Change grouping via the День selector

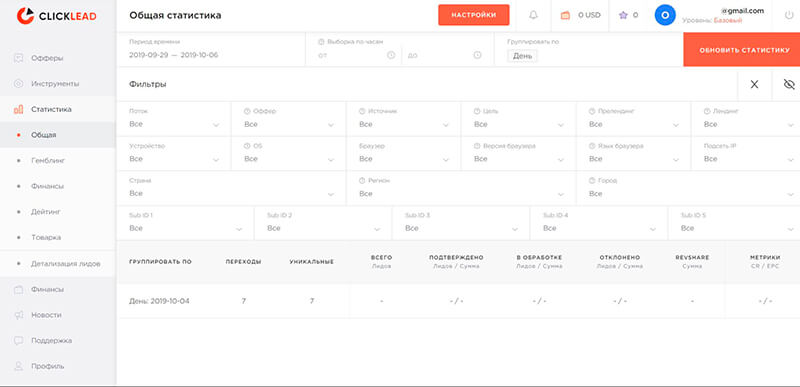click(522, 56)
